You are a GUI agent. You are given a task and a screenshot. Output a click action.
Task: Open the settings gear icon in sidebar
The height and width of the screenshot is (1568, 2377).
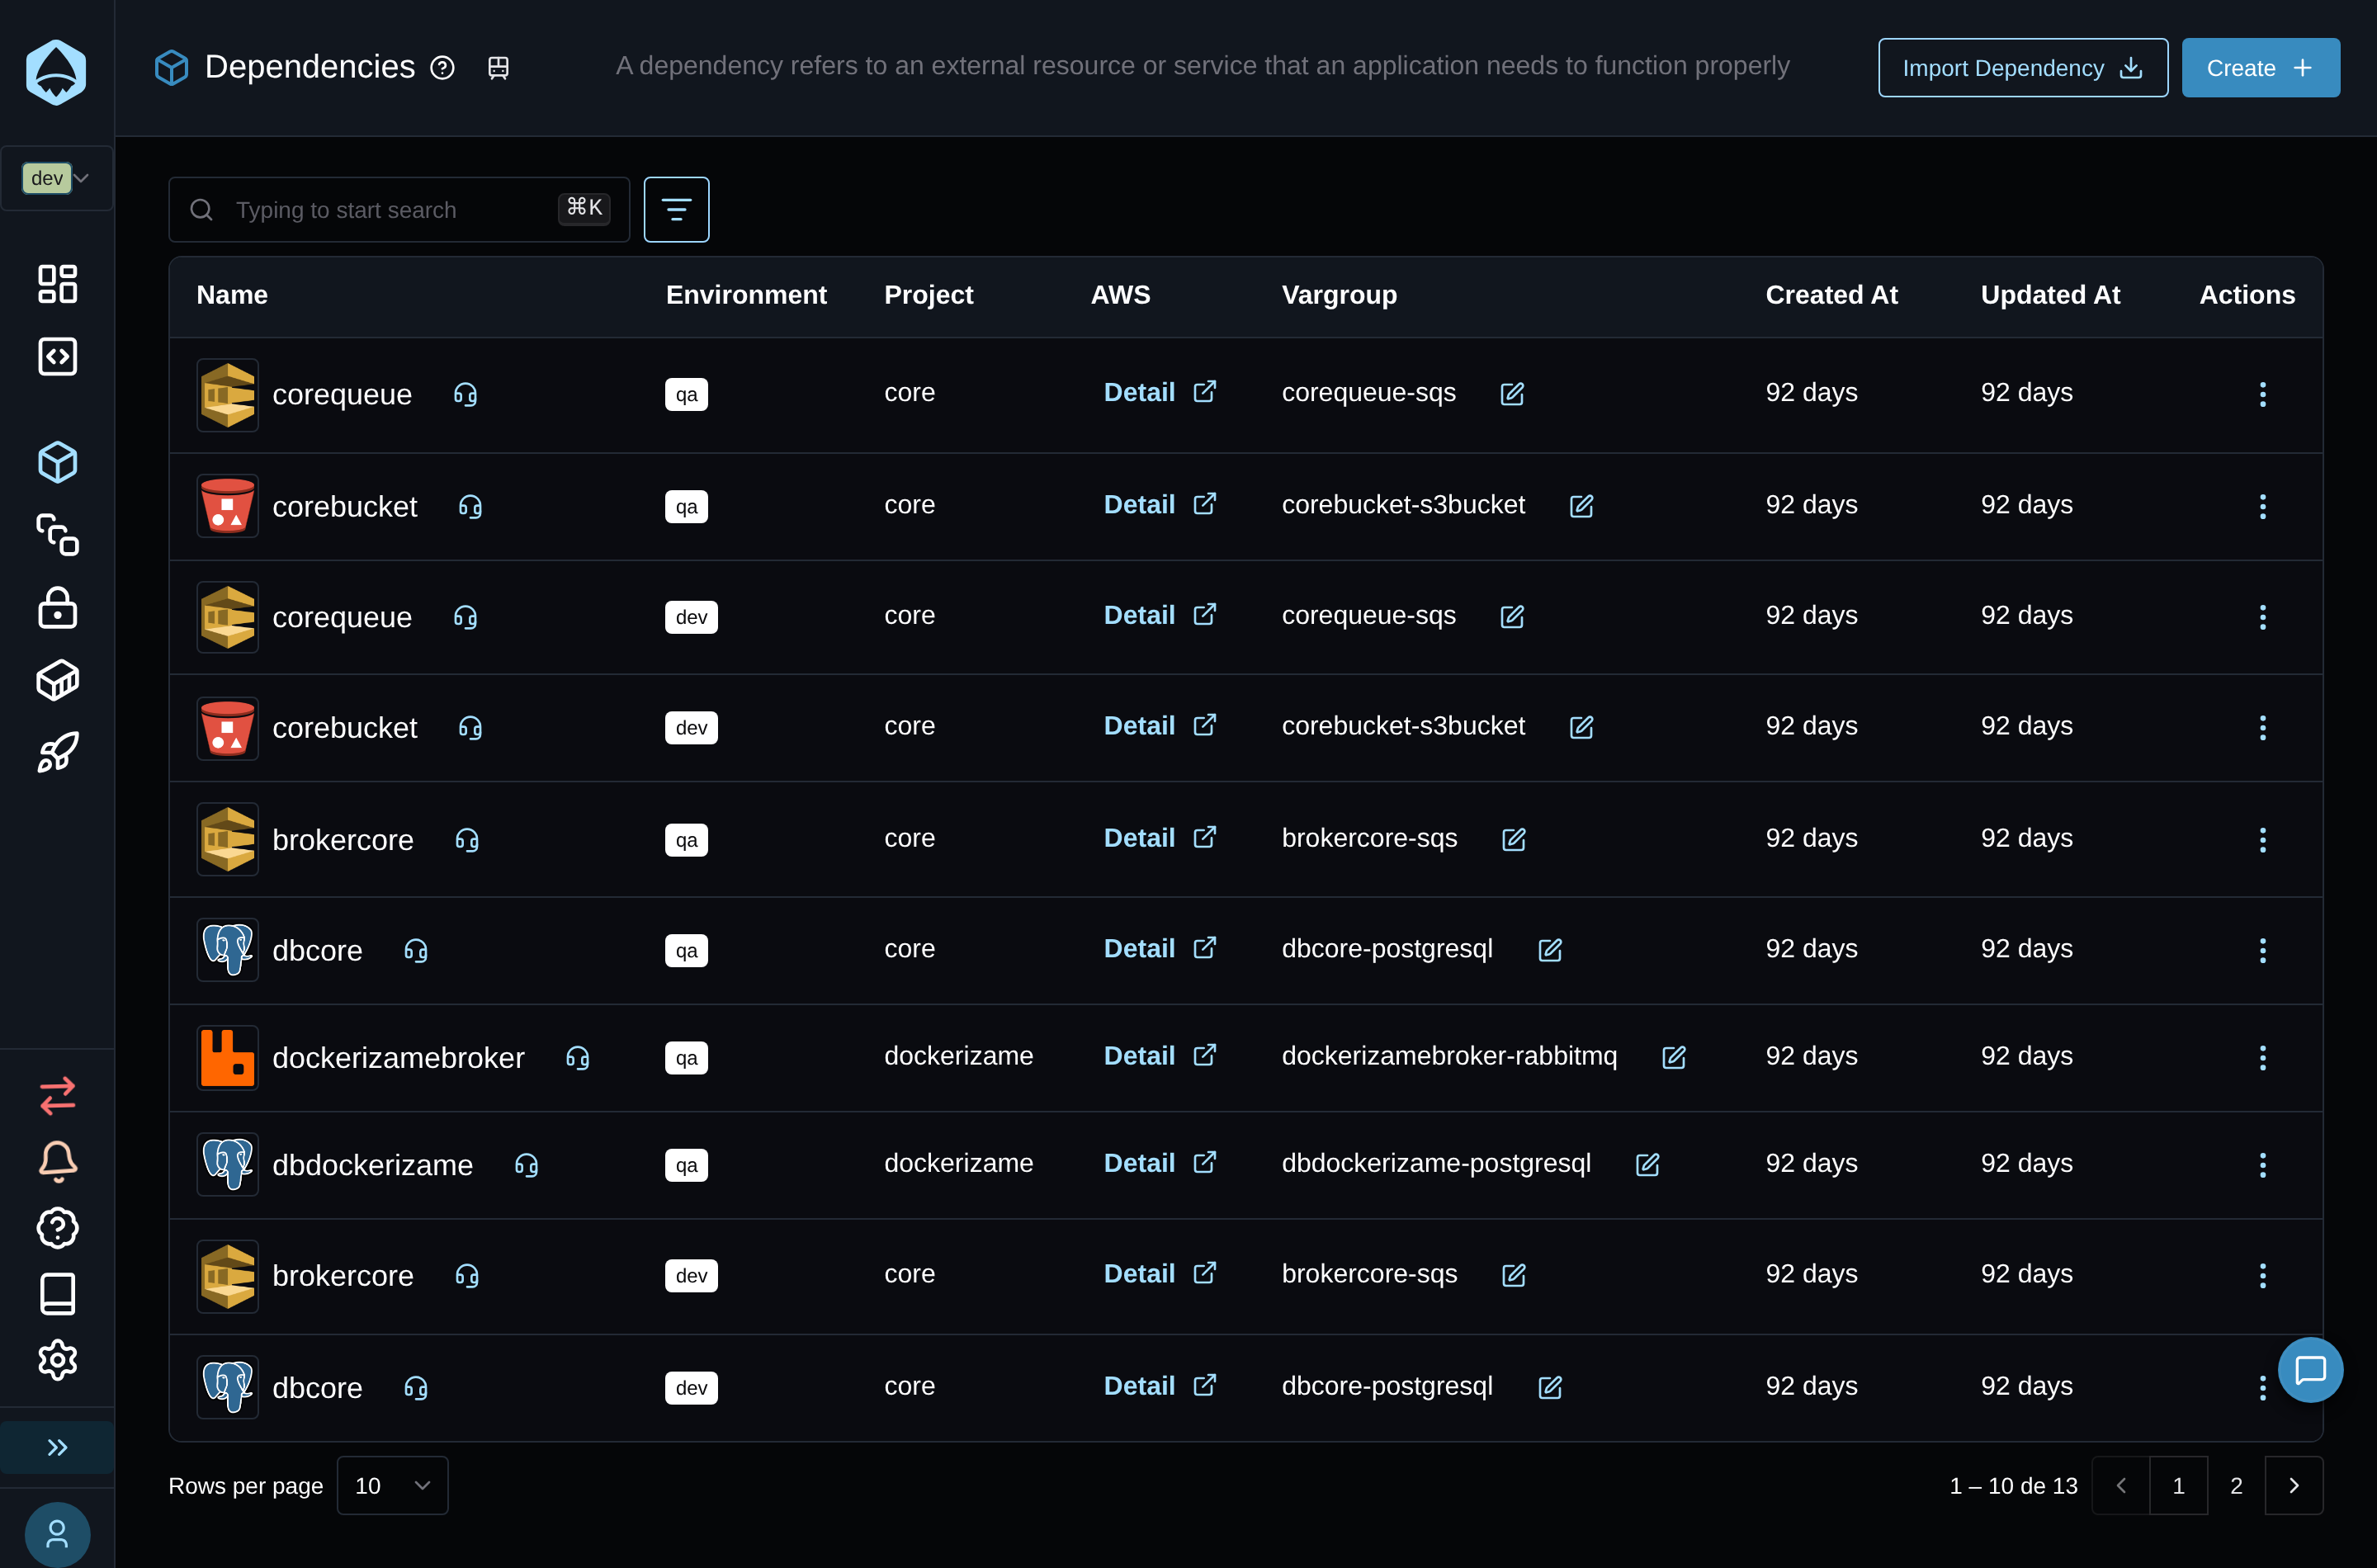click(57, 1360)
